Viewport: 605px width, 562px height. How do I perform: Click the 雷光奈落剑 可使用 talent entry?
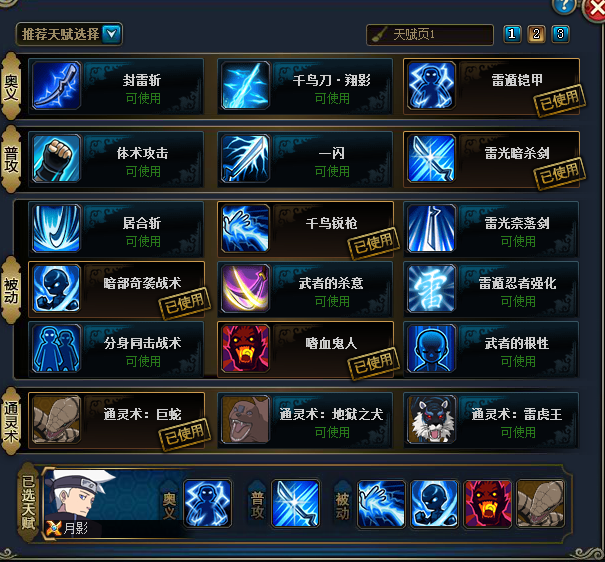[x=491, y=229]
